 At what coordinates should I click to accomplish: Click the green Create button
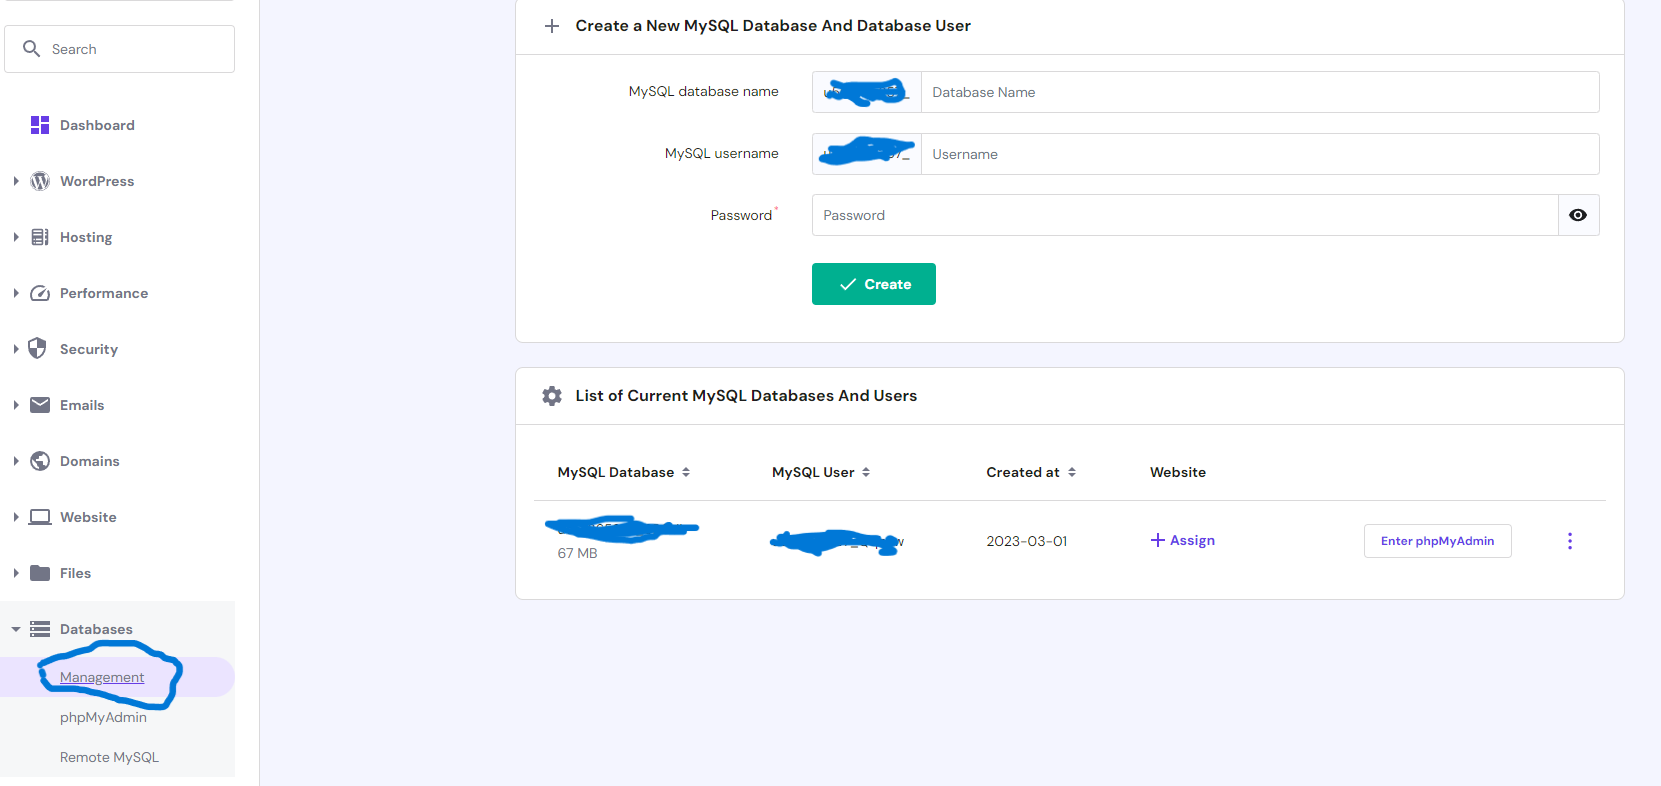[874, 284]
